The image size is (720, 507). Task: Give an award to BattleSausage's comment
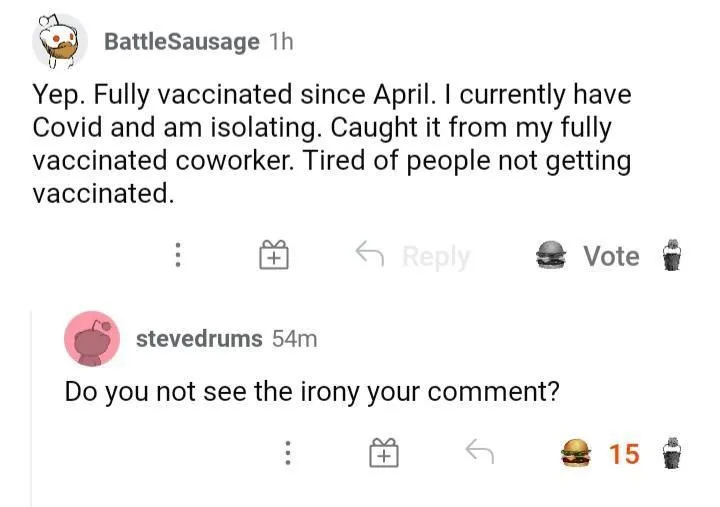[x=273, y=256]
